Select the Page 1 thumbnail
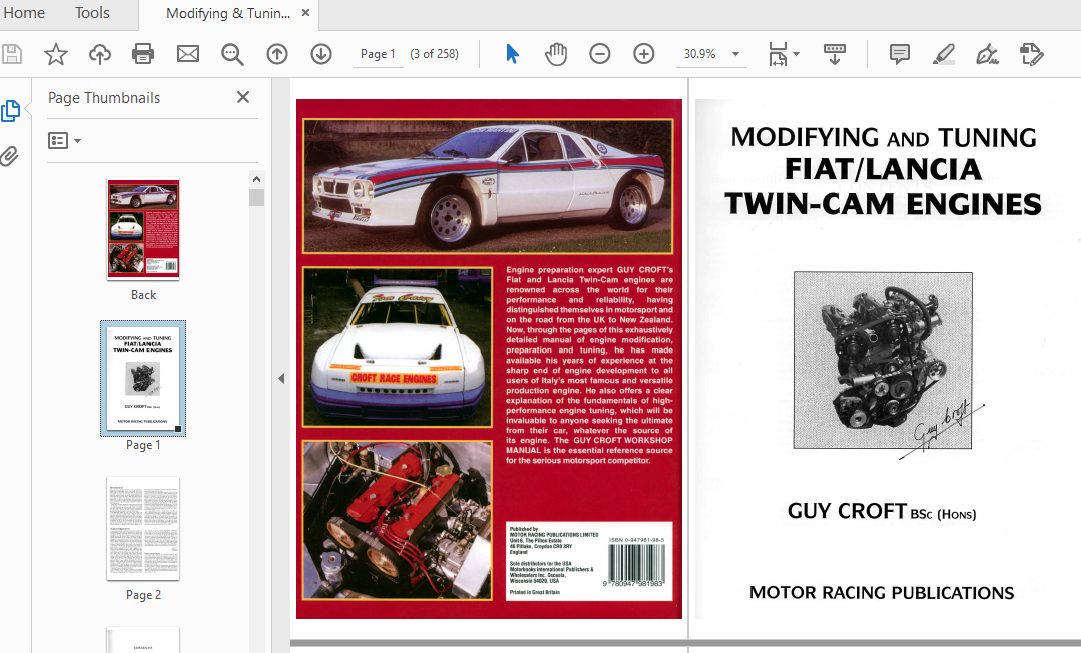This screenshot has height=653, width=1081. tap(143, 378)
